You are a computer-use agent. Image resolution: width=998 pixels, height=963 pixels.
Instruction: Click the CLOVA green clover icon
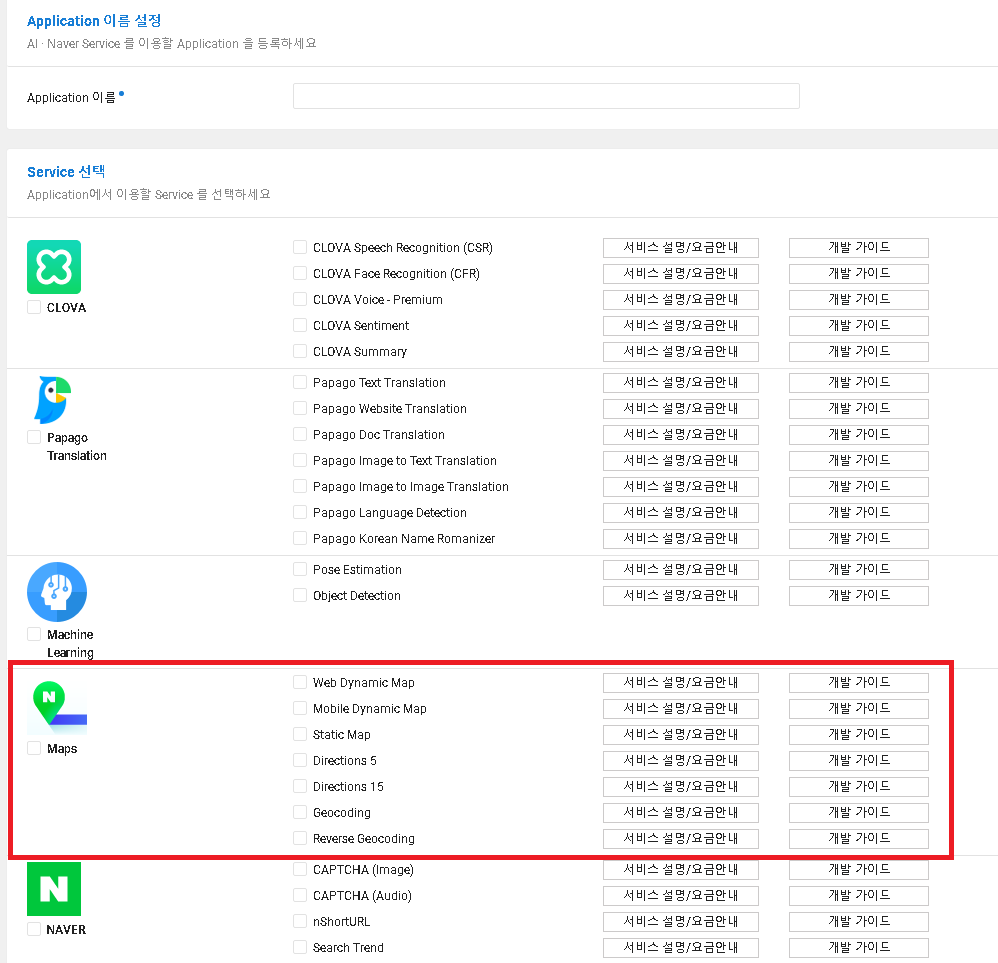click(54, 267)
